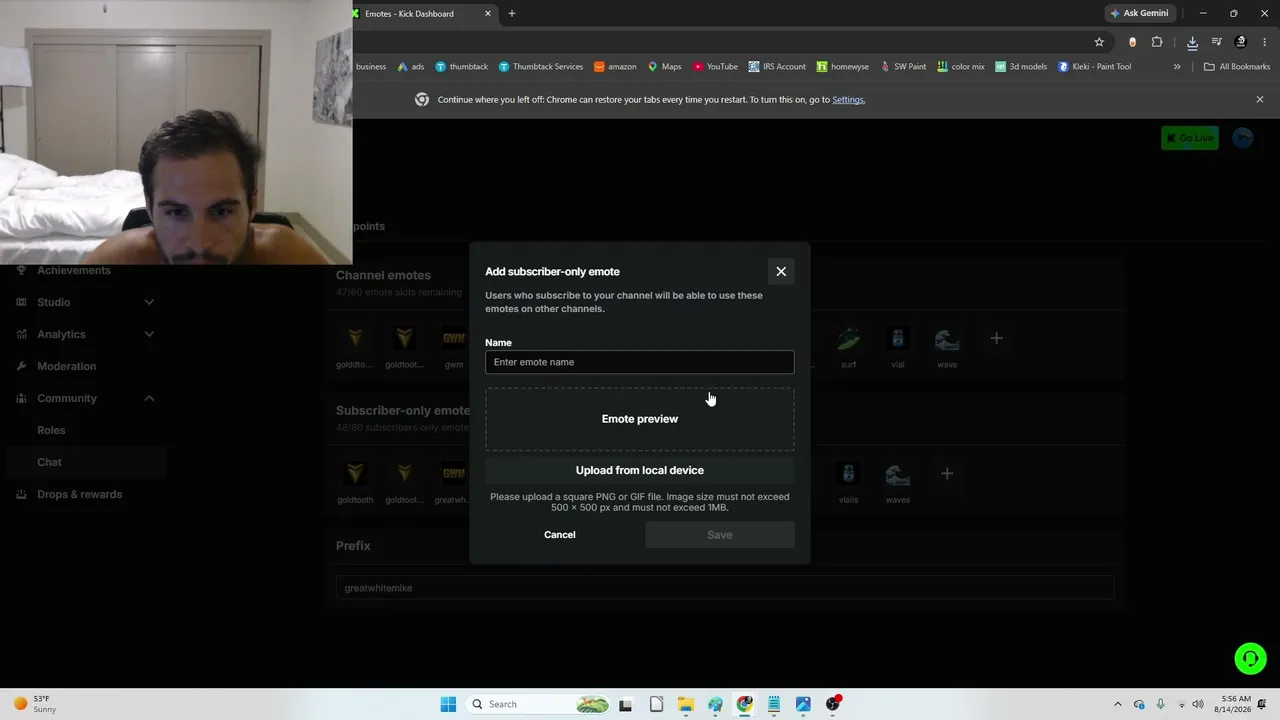Cancel the add emote dialog
This screenshot has height=720, width=1280.
click(560, 534)
